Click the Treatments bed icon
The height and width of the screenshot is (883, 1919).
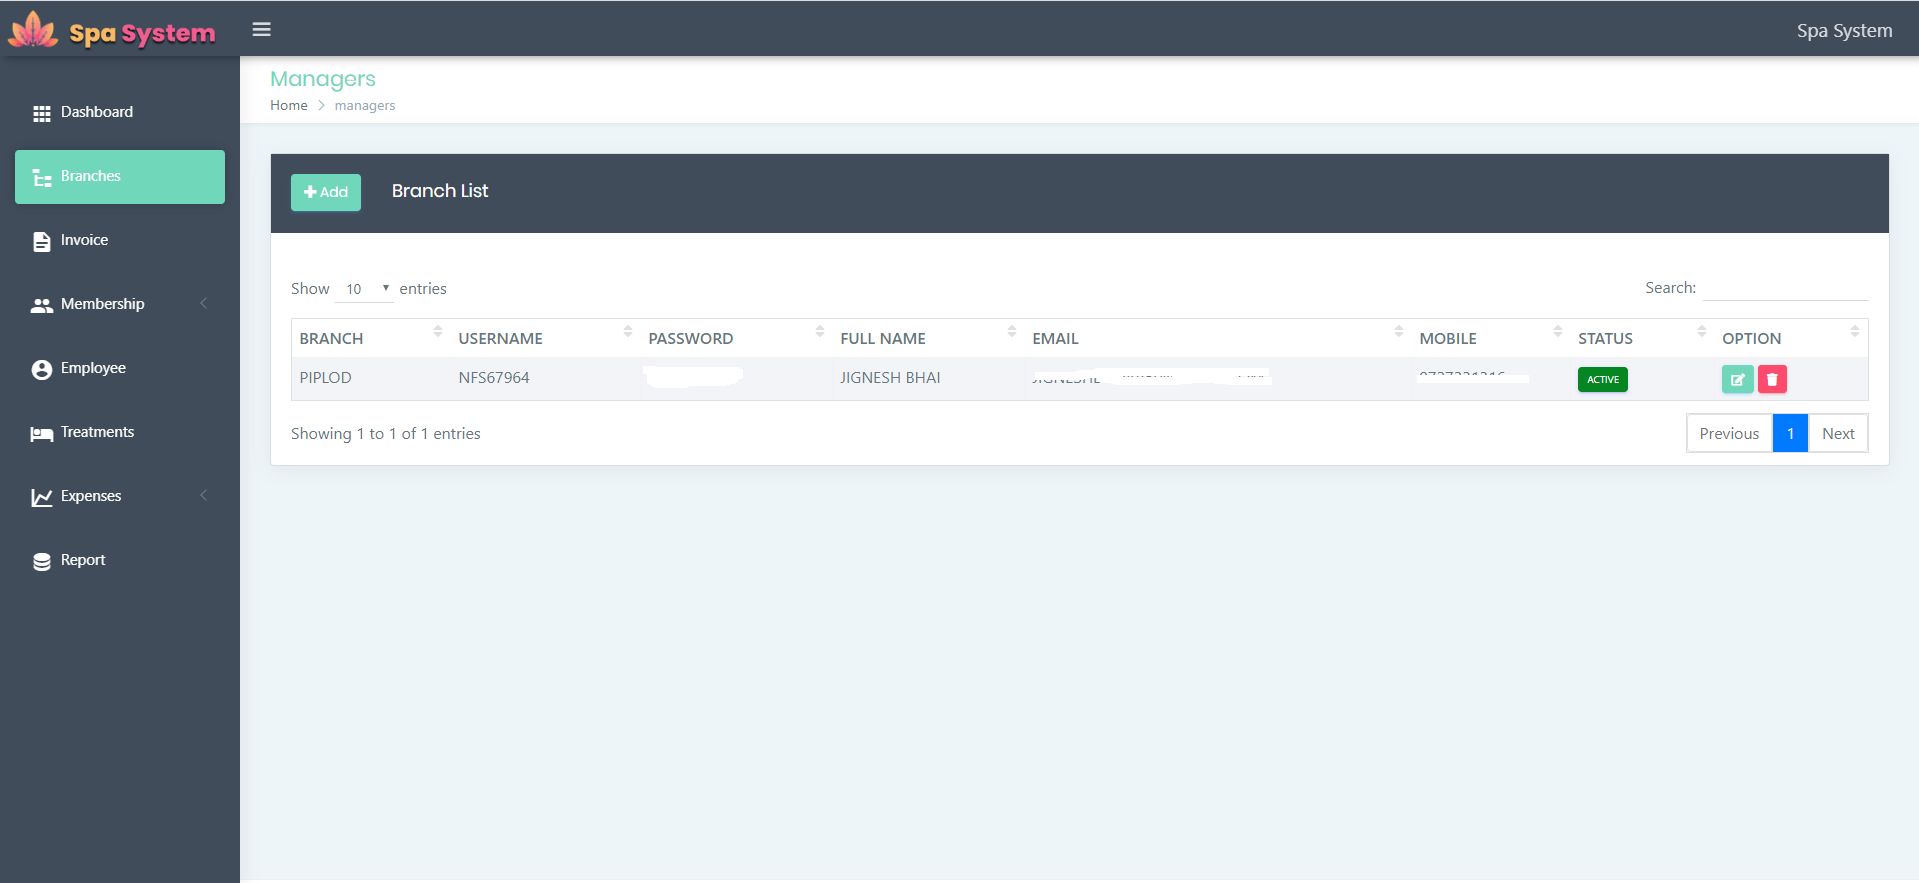[x=41, y=433]
